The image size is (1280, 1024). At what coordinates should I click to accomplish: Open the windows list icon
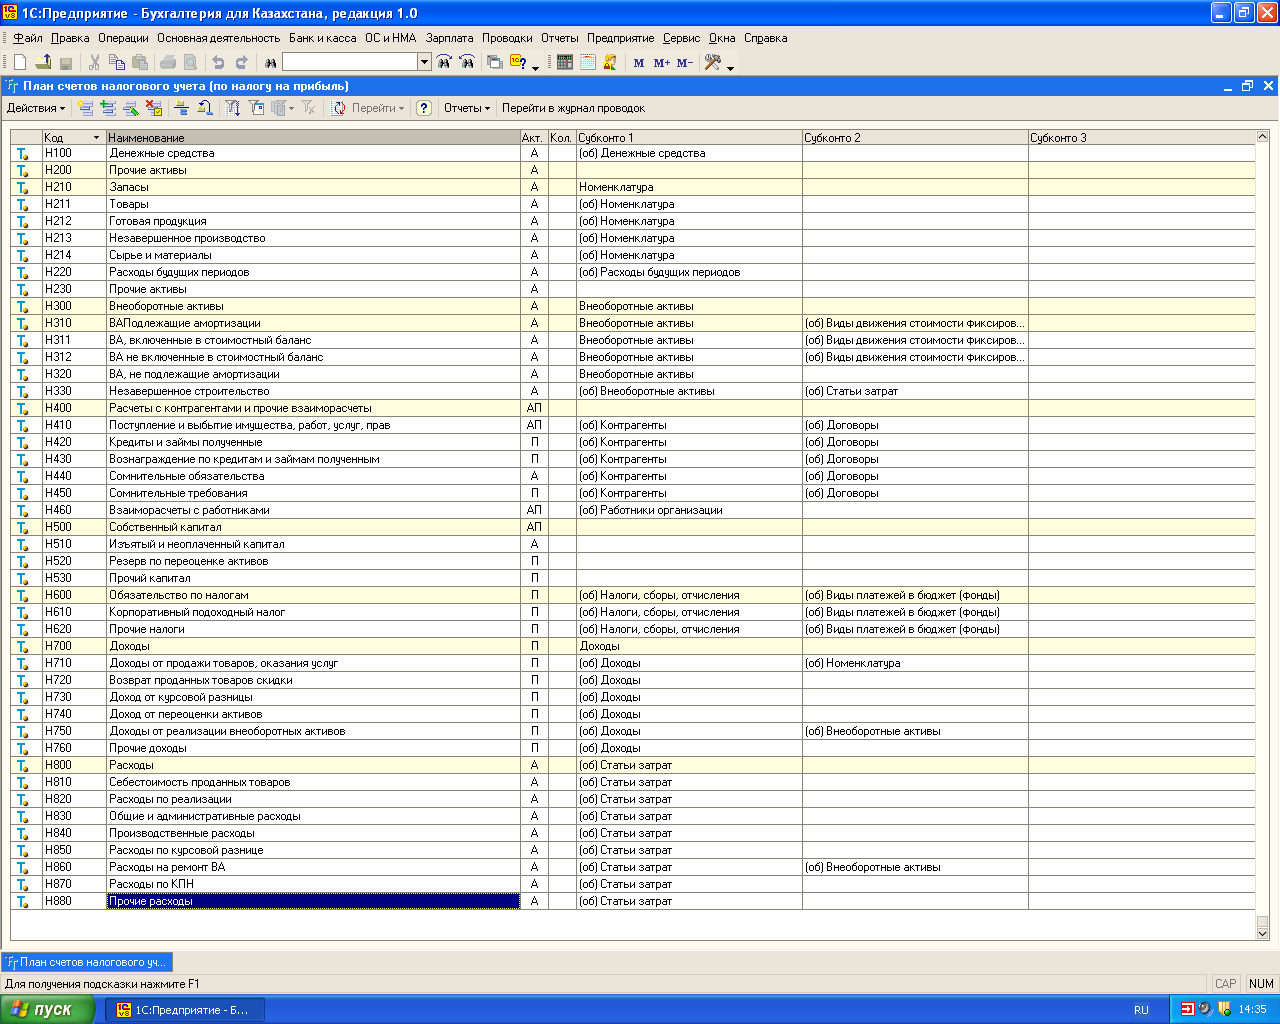tap(495, 62)
